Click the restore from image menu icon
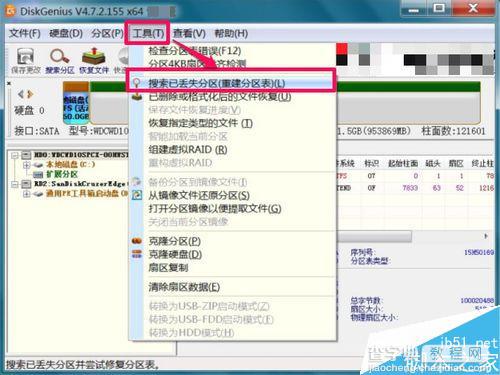 point(137,195)
